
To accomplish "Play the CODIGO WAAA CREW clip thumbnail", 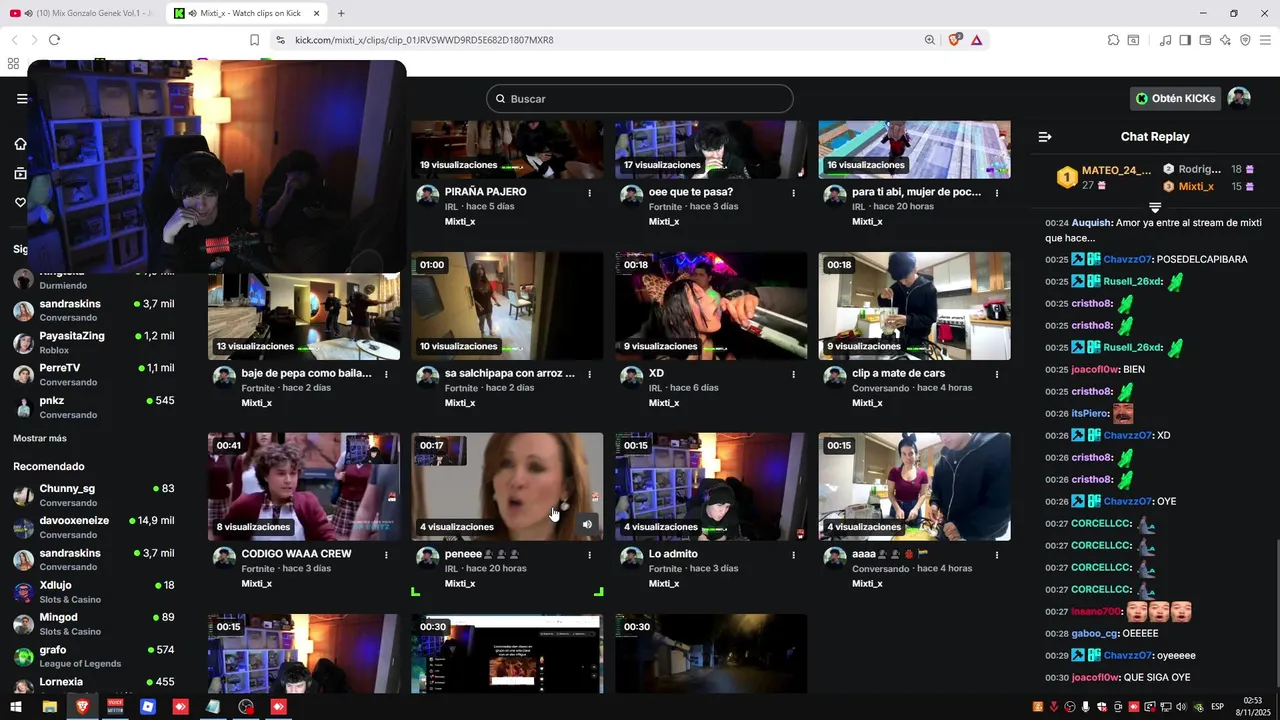I will 304,487.
